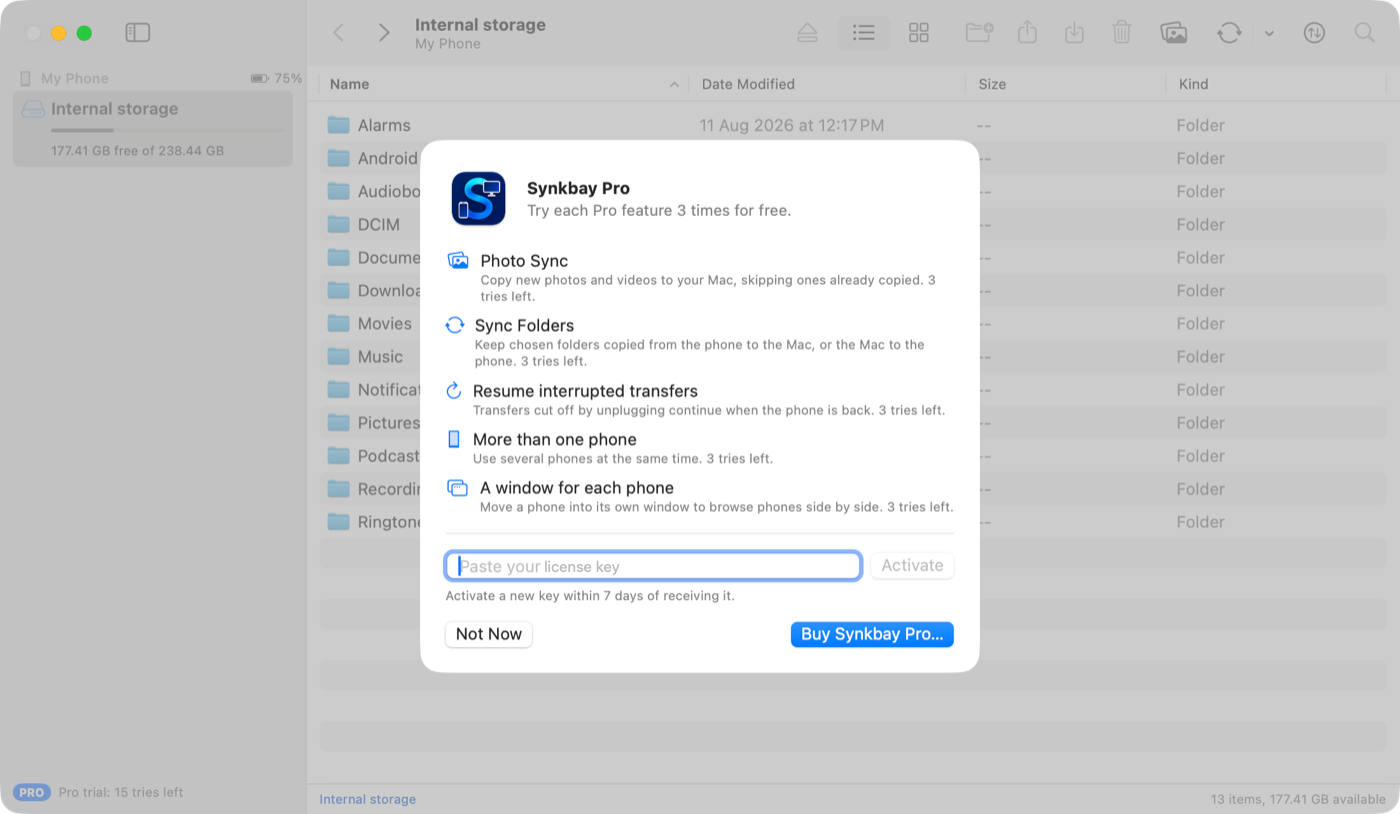
Task: Click the 75% battery indicator
Action: pos(276,78)
